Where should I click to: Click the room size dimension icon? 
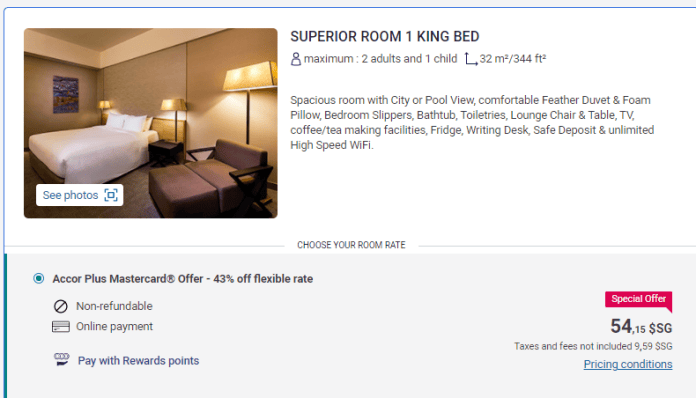[x=471, y=59]
